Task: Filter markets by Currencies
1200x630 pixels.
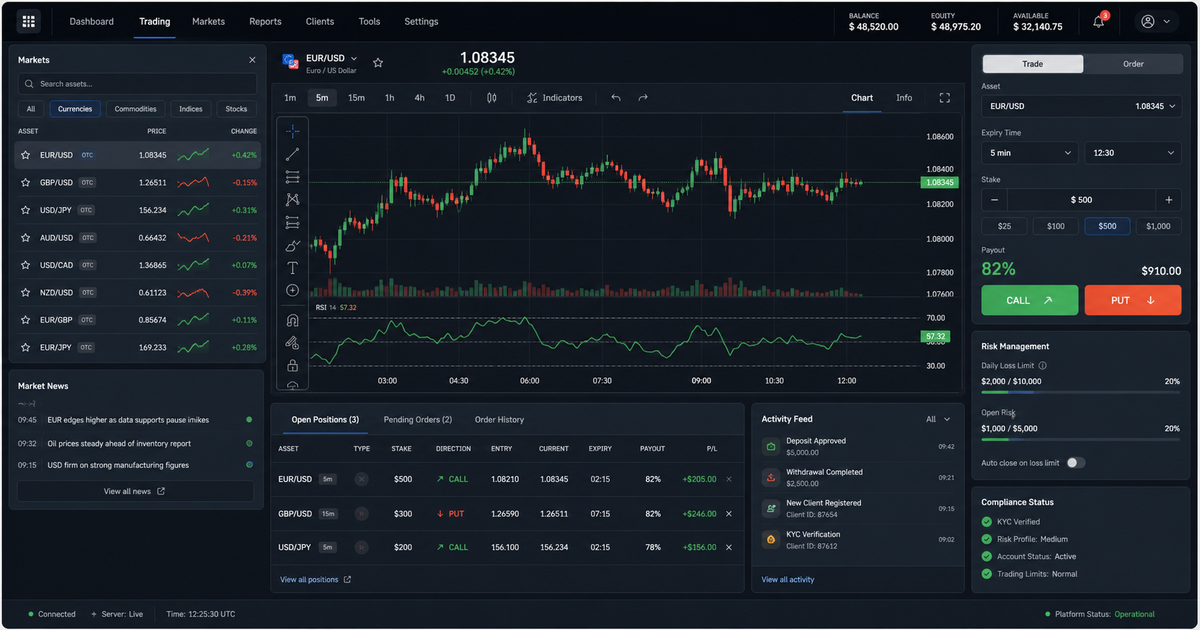Action: [x=75, y=109]
